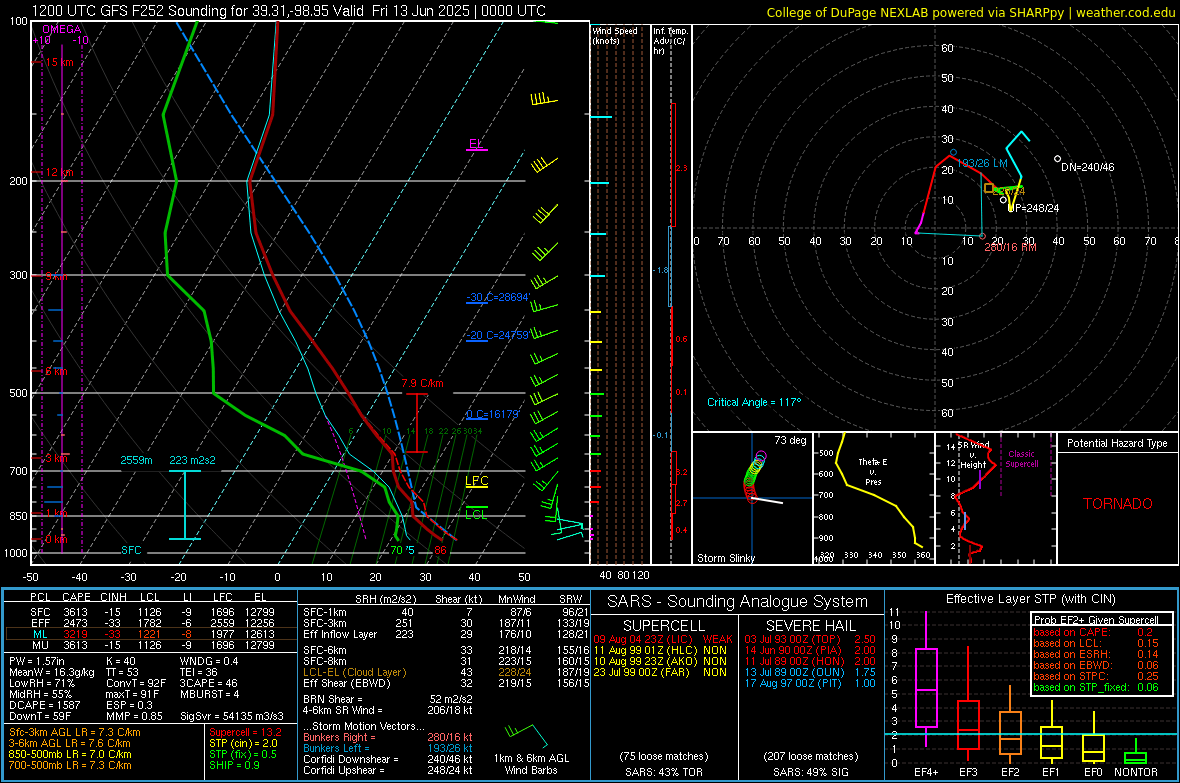Click the "(207 loose matches)" text

pyautogui.click(x=811, y=756)
